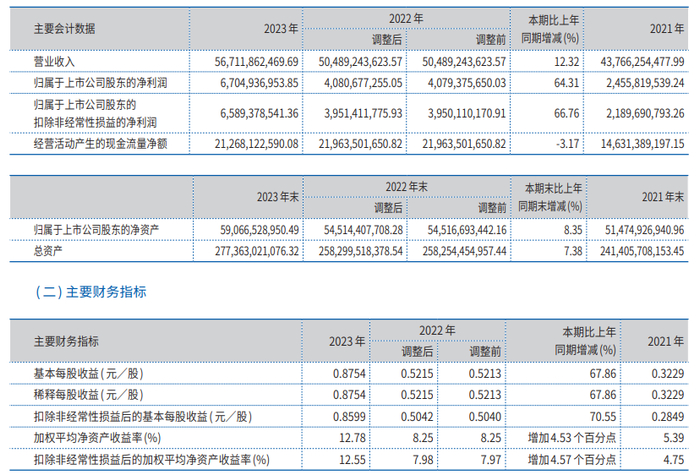The width and height of the screenshot is (700, 475).
Task: Click the 总资产 row label
Action: click(x=48, y=251)
